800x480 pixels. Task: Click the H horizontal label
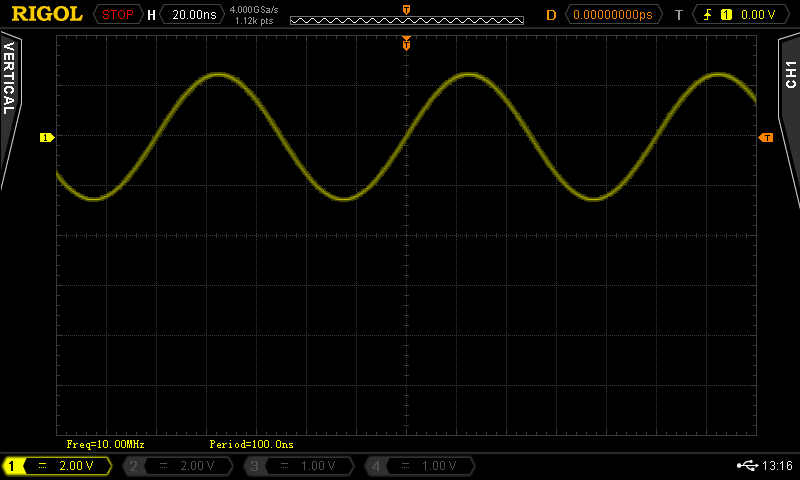point(151,15)
